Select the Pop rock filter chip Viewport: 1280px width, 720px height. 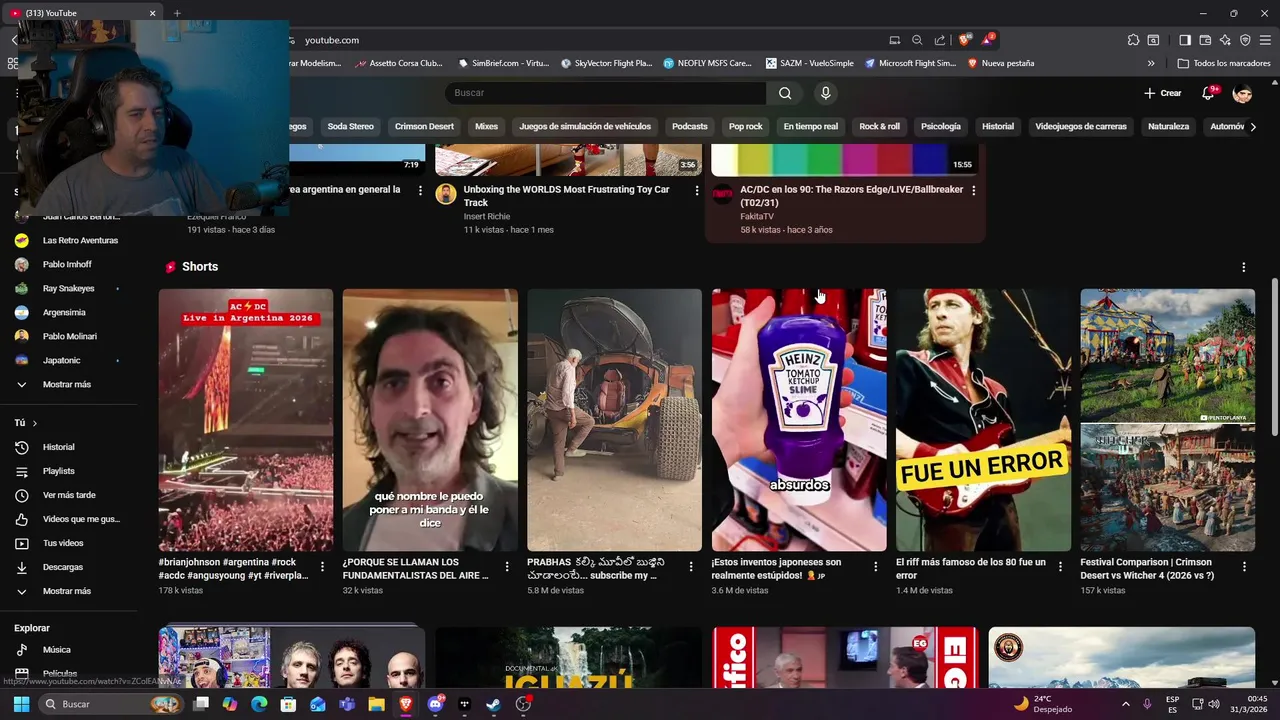(x=745, y=127)
